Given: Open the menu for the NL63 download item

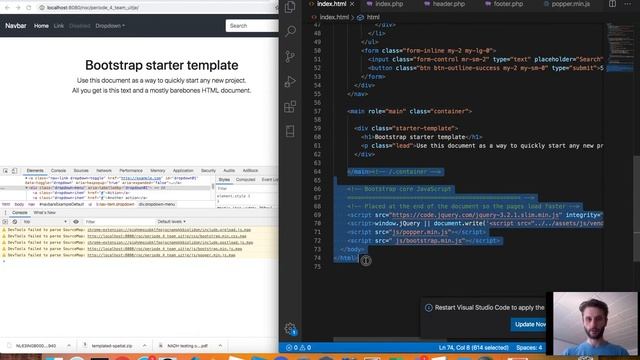Looking at the screenshot, I should (x=69, y=346).
